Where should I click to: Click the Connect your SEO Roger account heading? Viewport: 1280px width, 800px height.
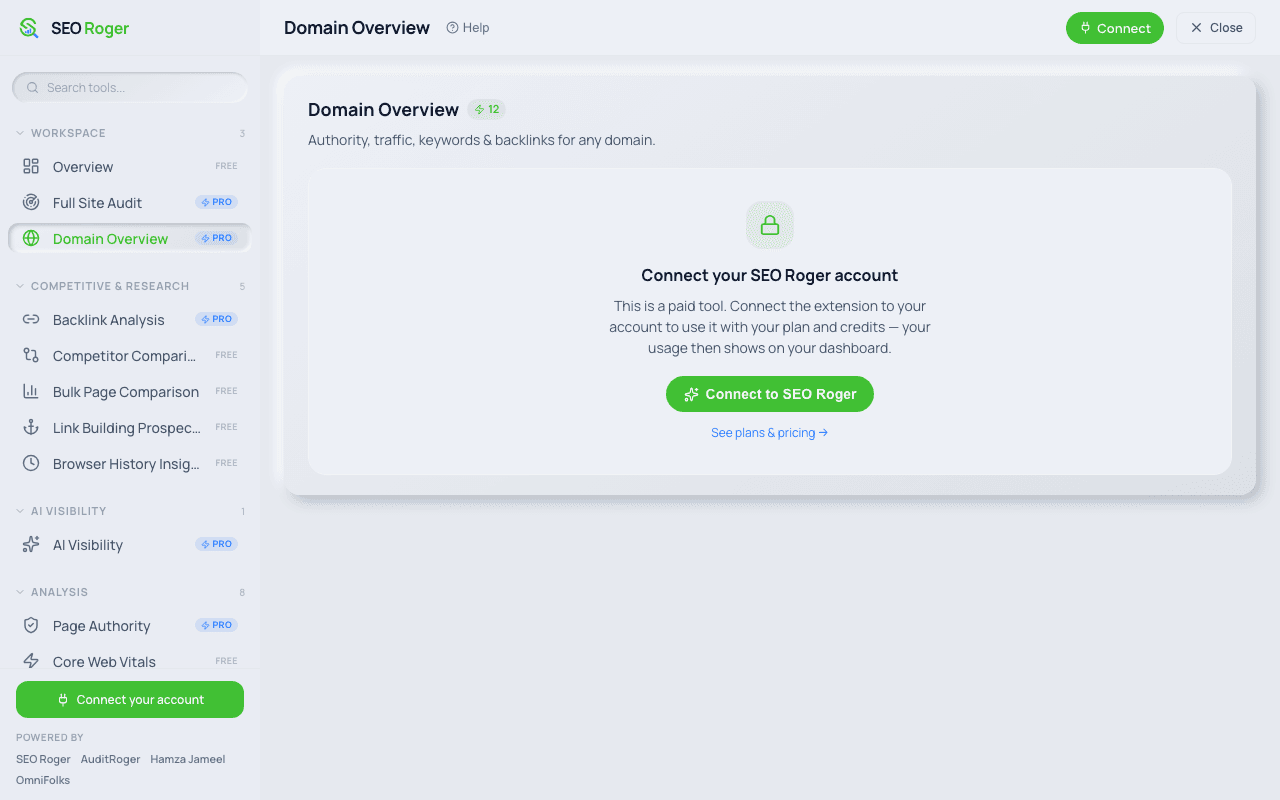pos(770,275)
